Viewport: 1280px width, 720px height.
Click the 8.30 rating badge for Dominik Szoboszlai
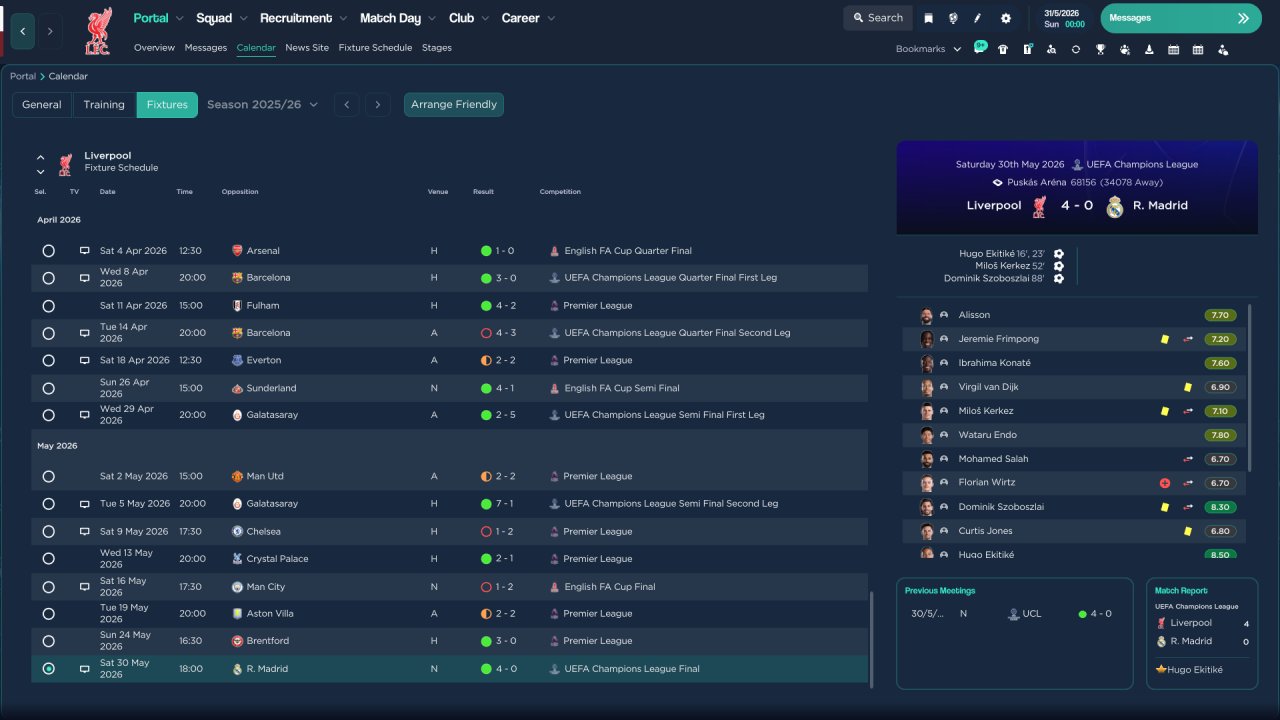coord(1220,507)
